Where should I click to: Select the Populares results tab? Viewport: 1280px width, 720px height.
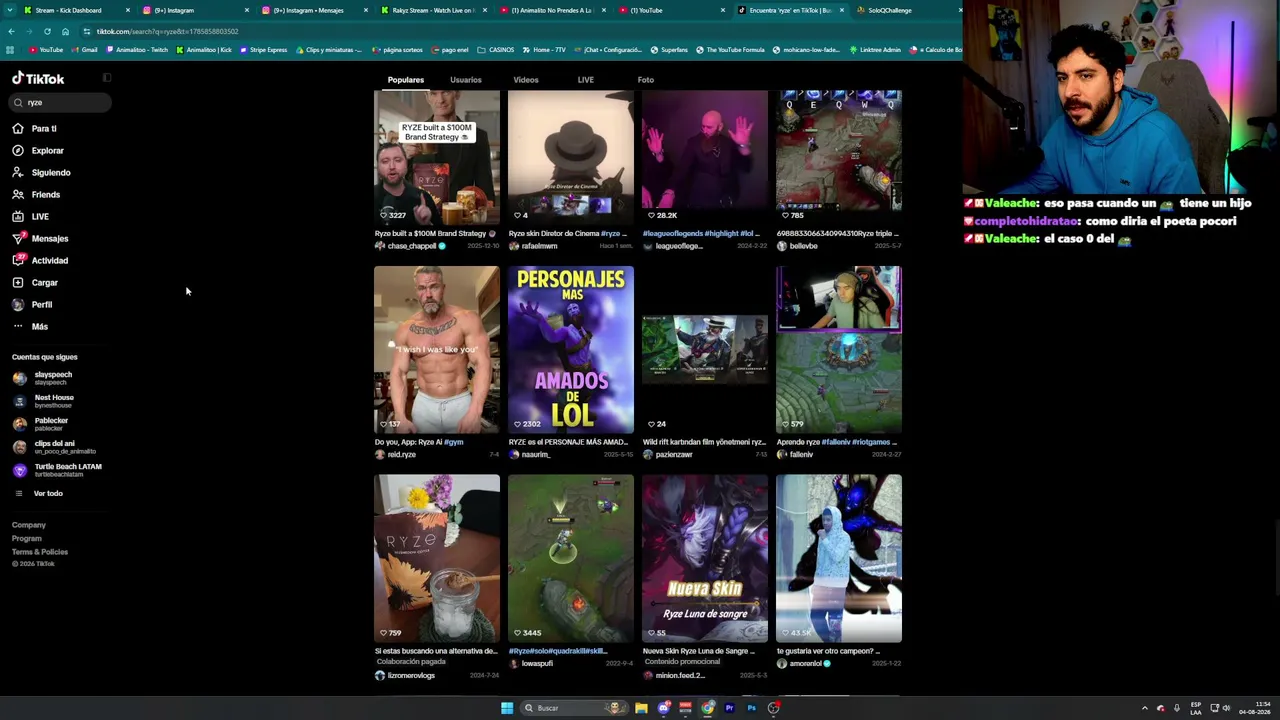[406, 80]
